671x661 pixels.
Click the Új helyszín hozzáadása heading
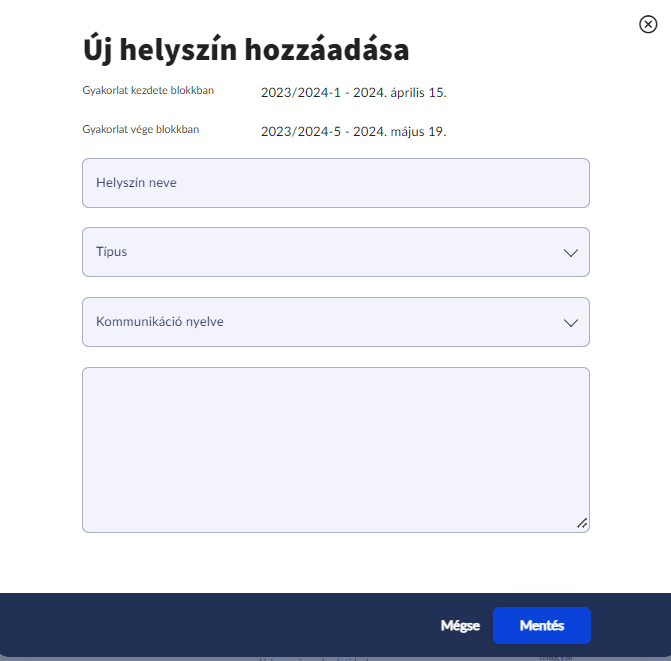(x=245, y=50)
